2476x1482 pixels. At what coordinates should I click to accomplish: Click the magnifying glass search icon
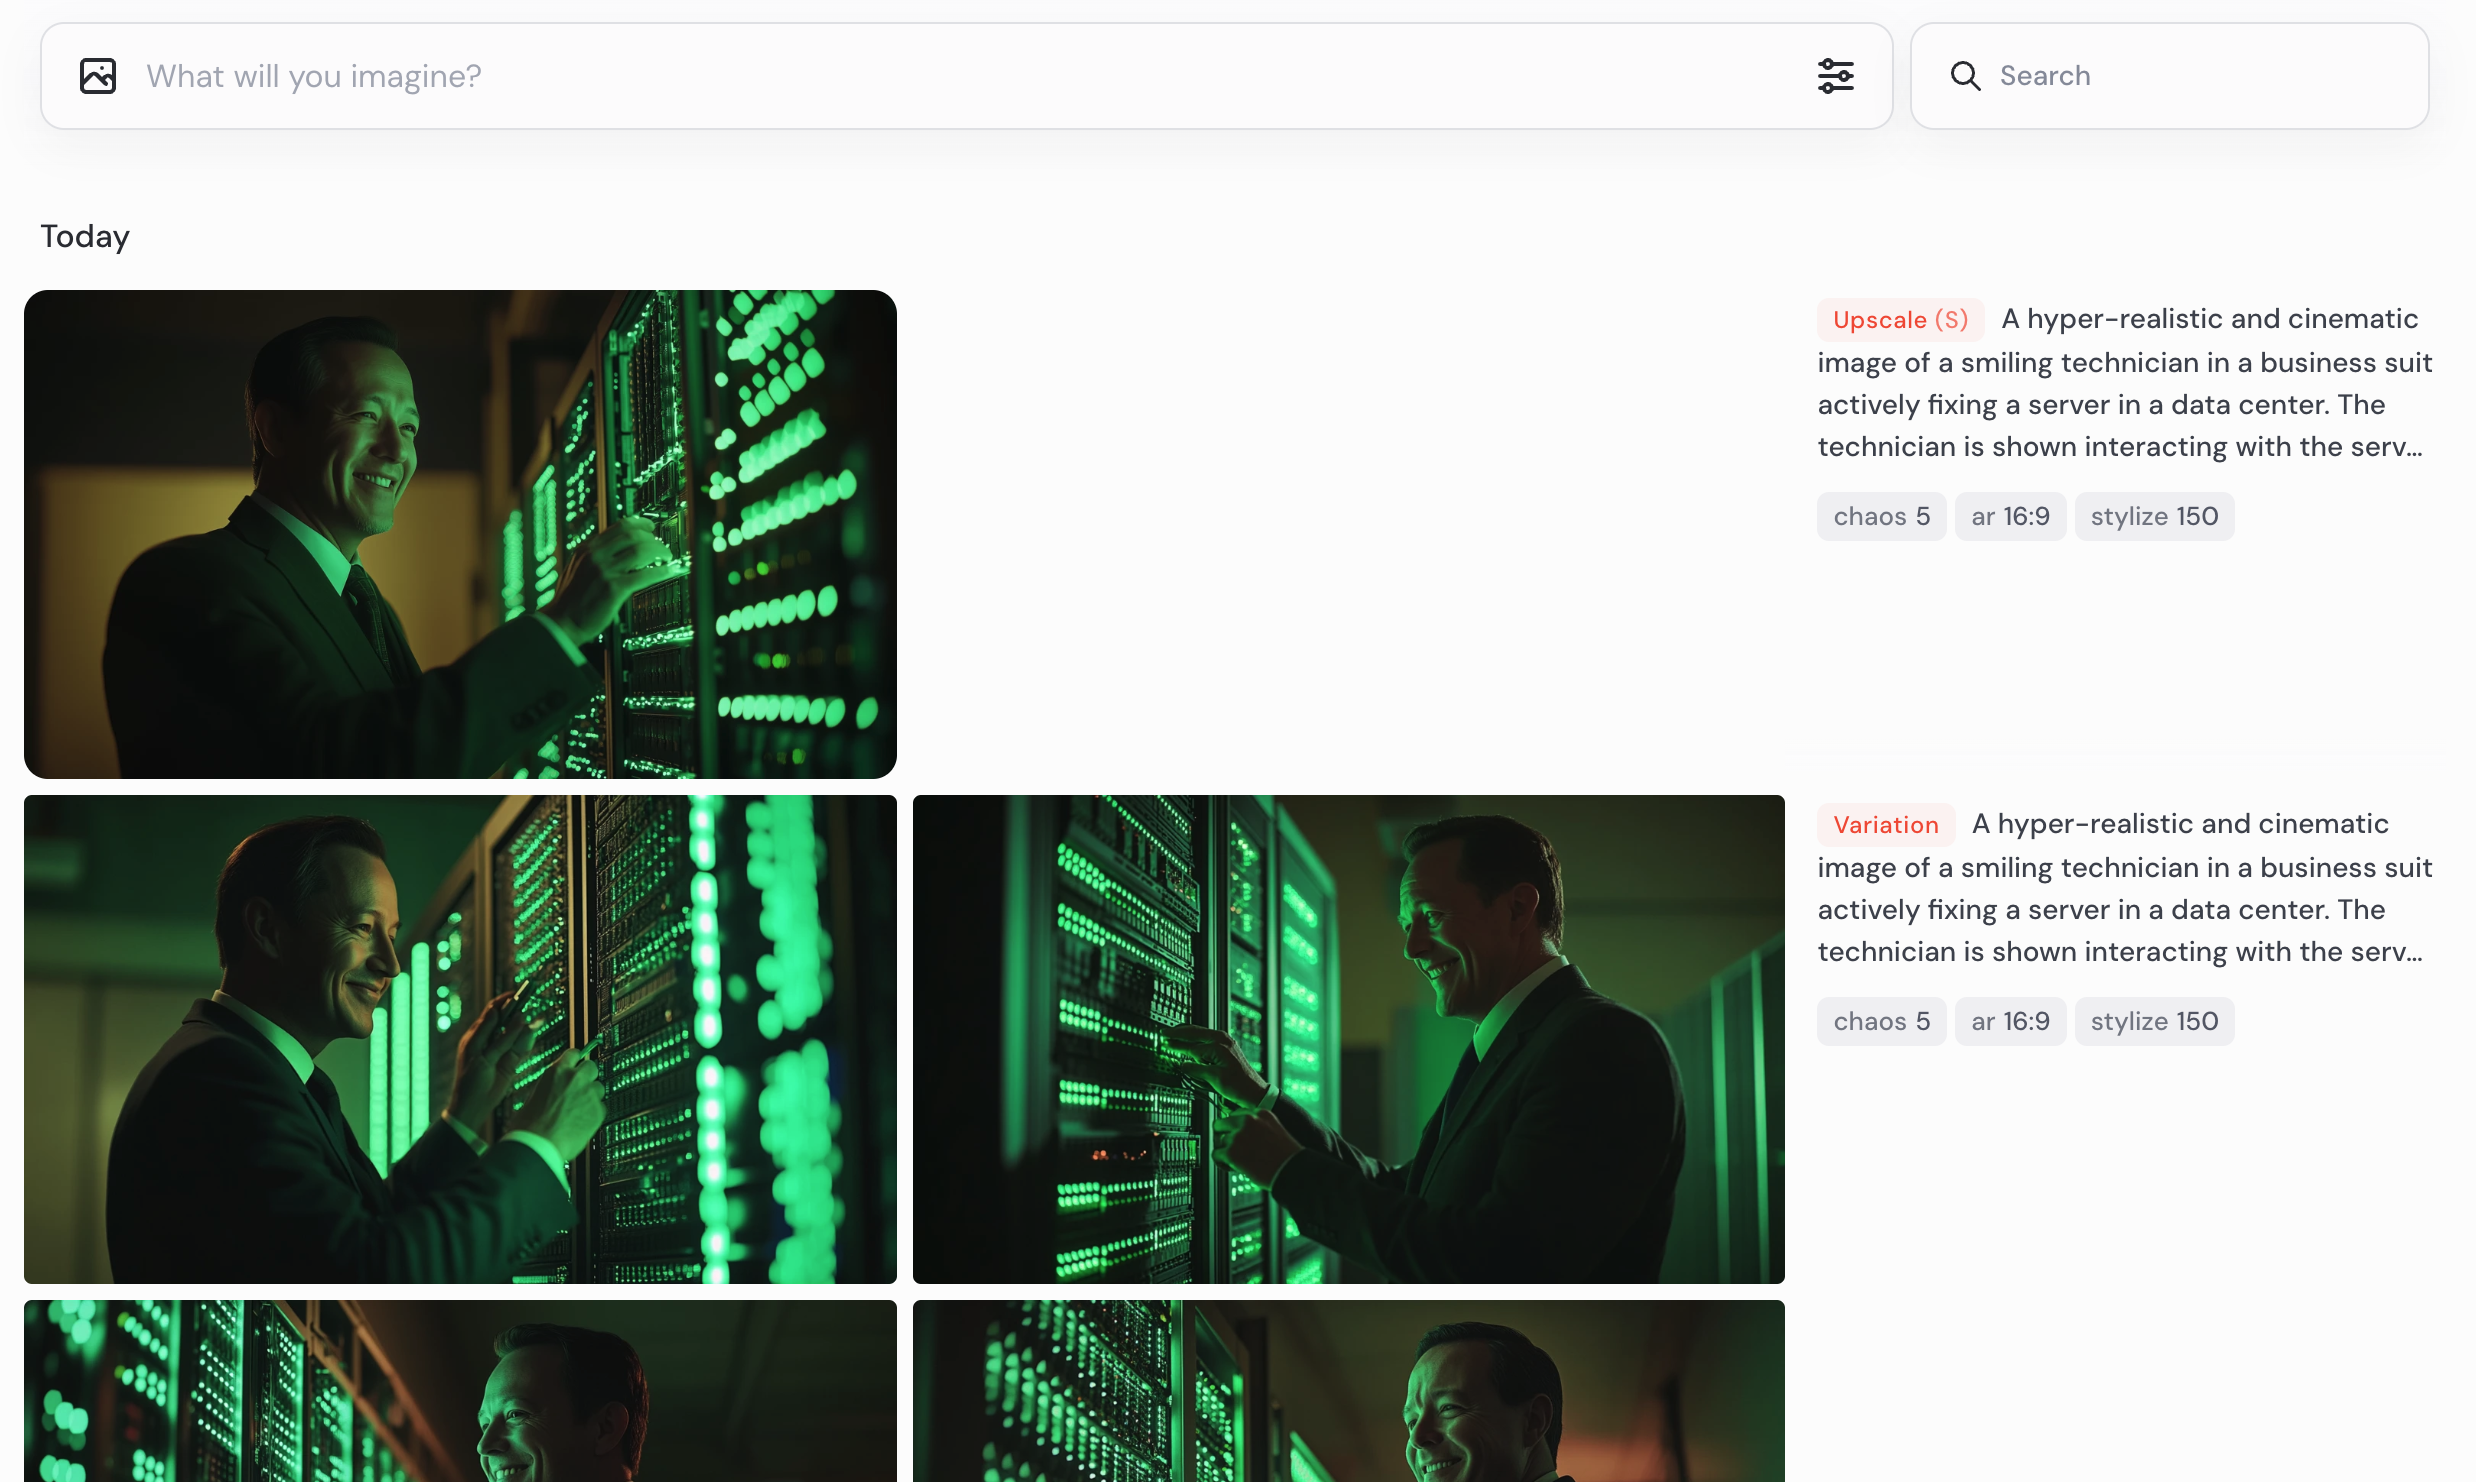tap(1965, 76)
